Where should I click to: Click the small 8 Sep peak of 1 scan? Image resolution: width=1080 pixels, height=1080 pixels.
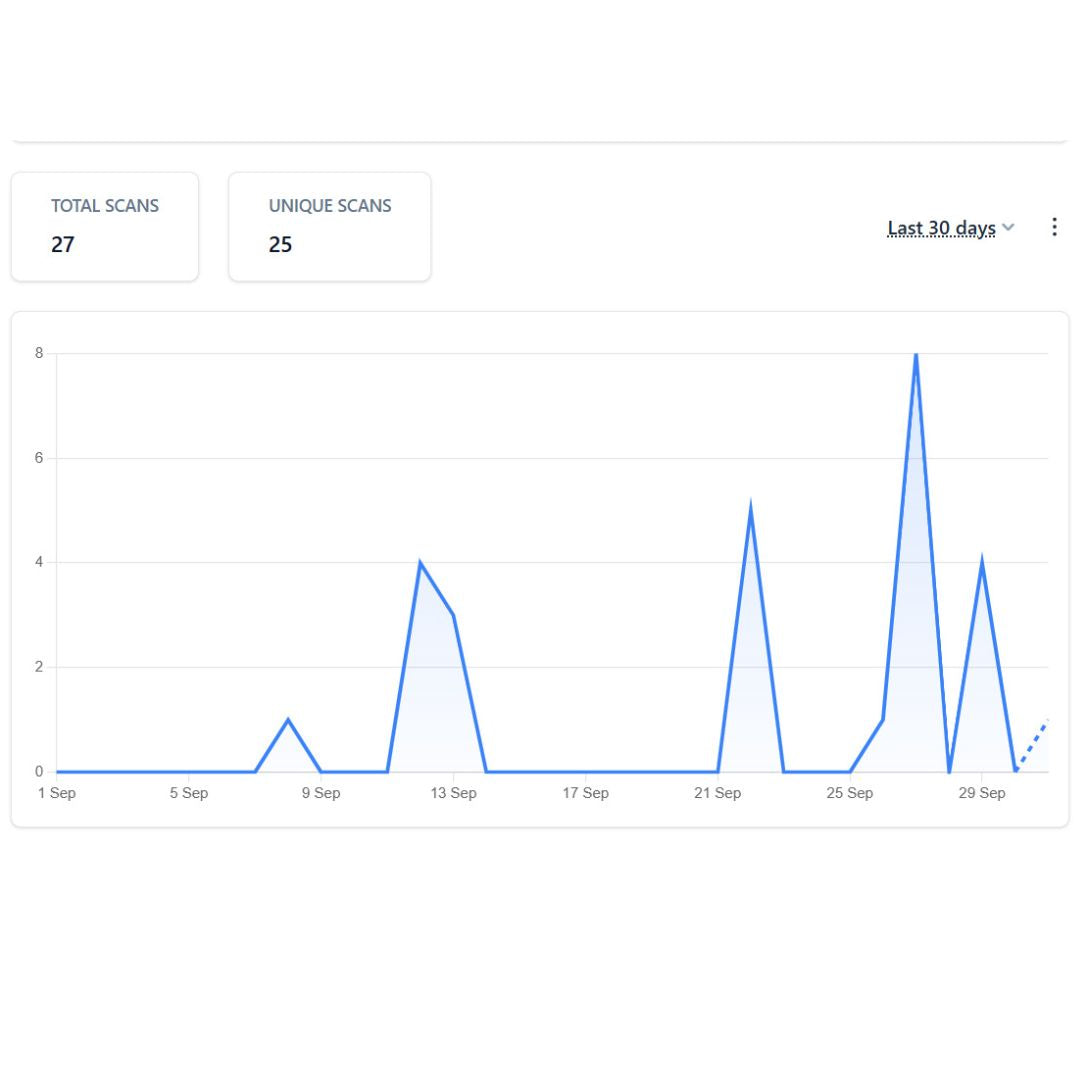tap(288, 719)
